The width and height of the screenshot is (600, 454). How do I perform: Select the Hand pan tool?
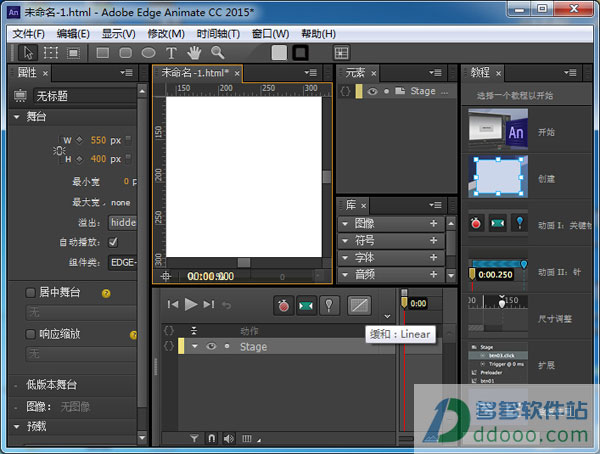coord(194,53)
